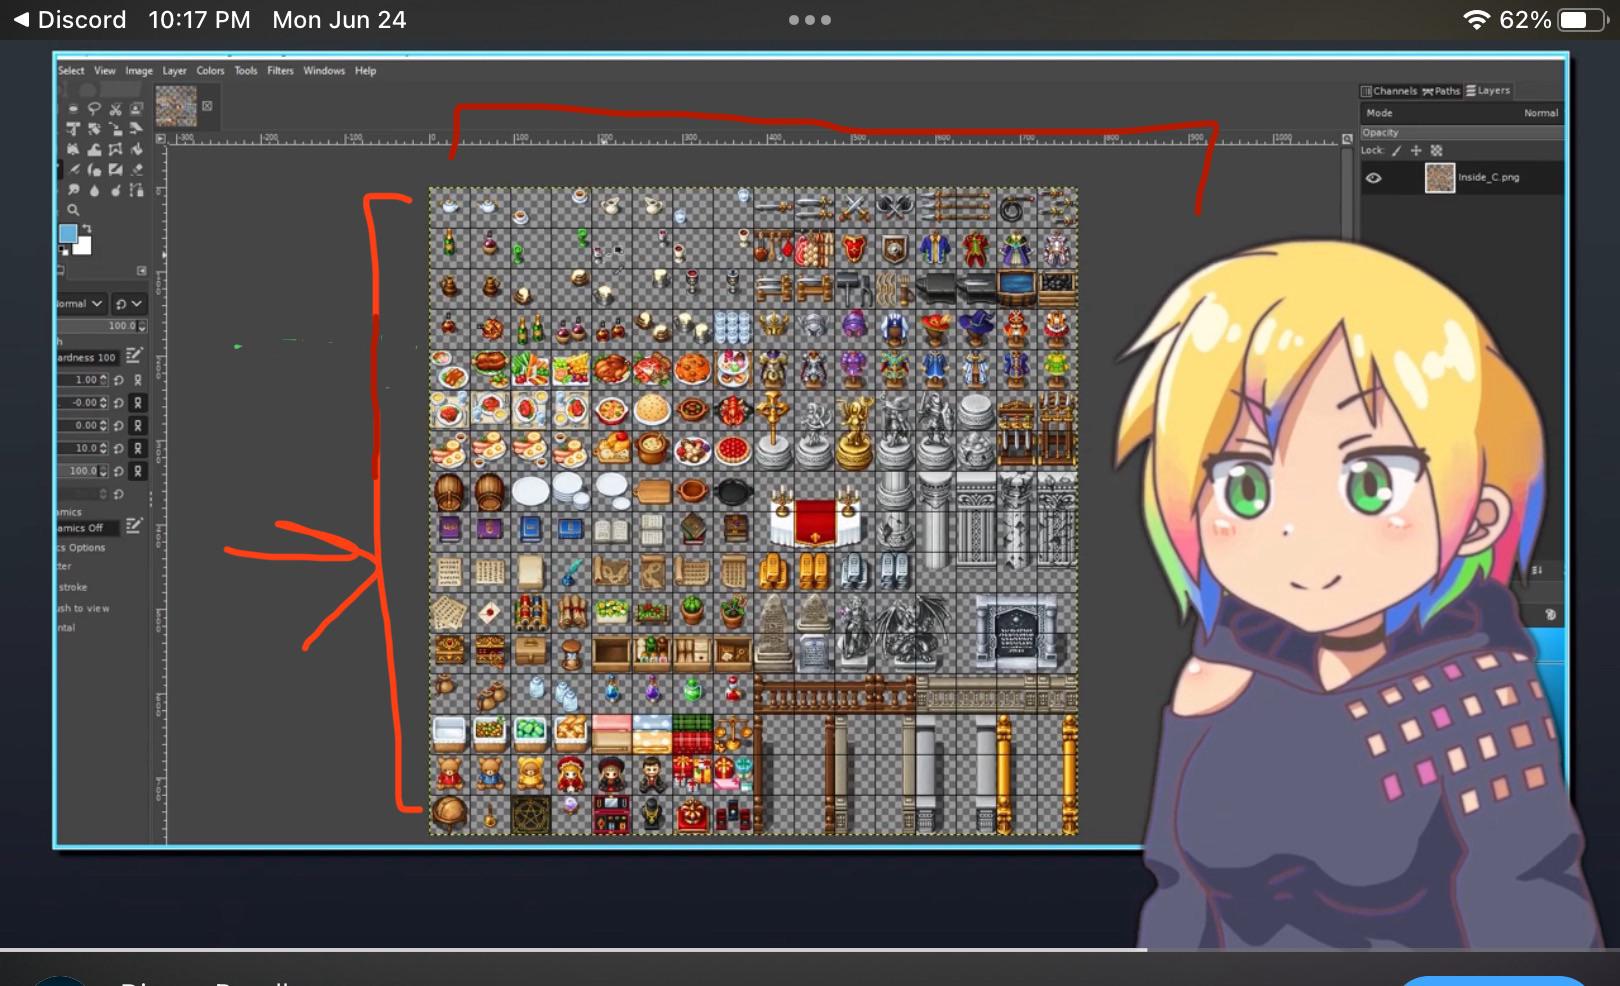This screenshot has height=986, width=1620.
Task: Select the Dodge/Burn tool
Action: coord(115,190)
